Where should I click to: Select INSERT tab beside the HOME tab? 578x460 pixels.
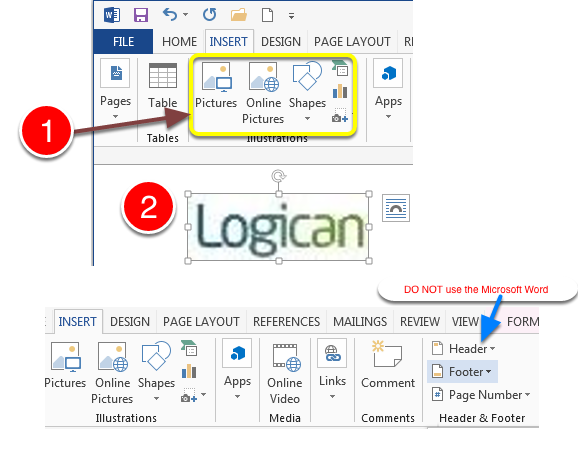229,42
